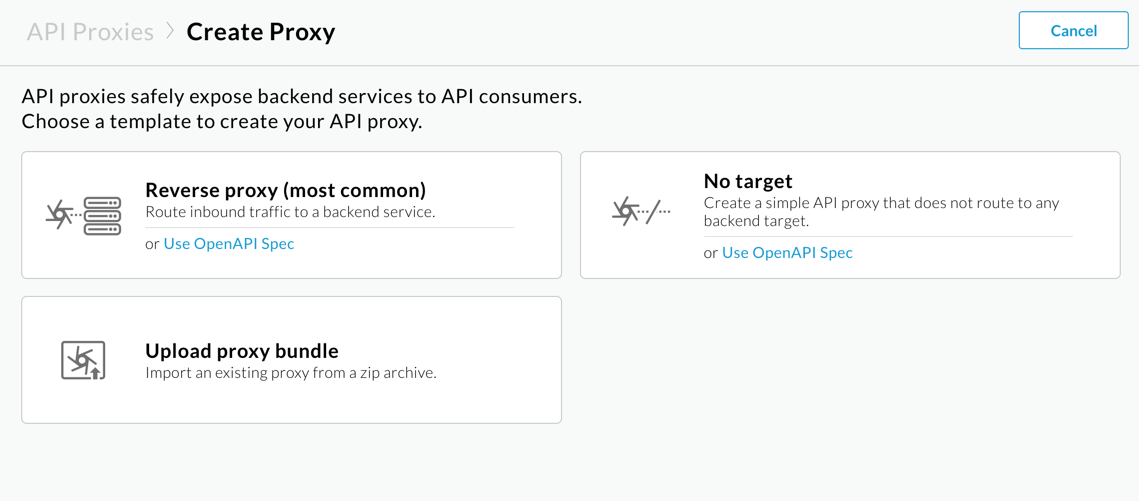1139x501 pixels.
Task: Click the "Create Proxy" page heading
Action: [x=261, y=32]
